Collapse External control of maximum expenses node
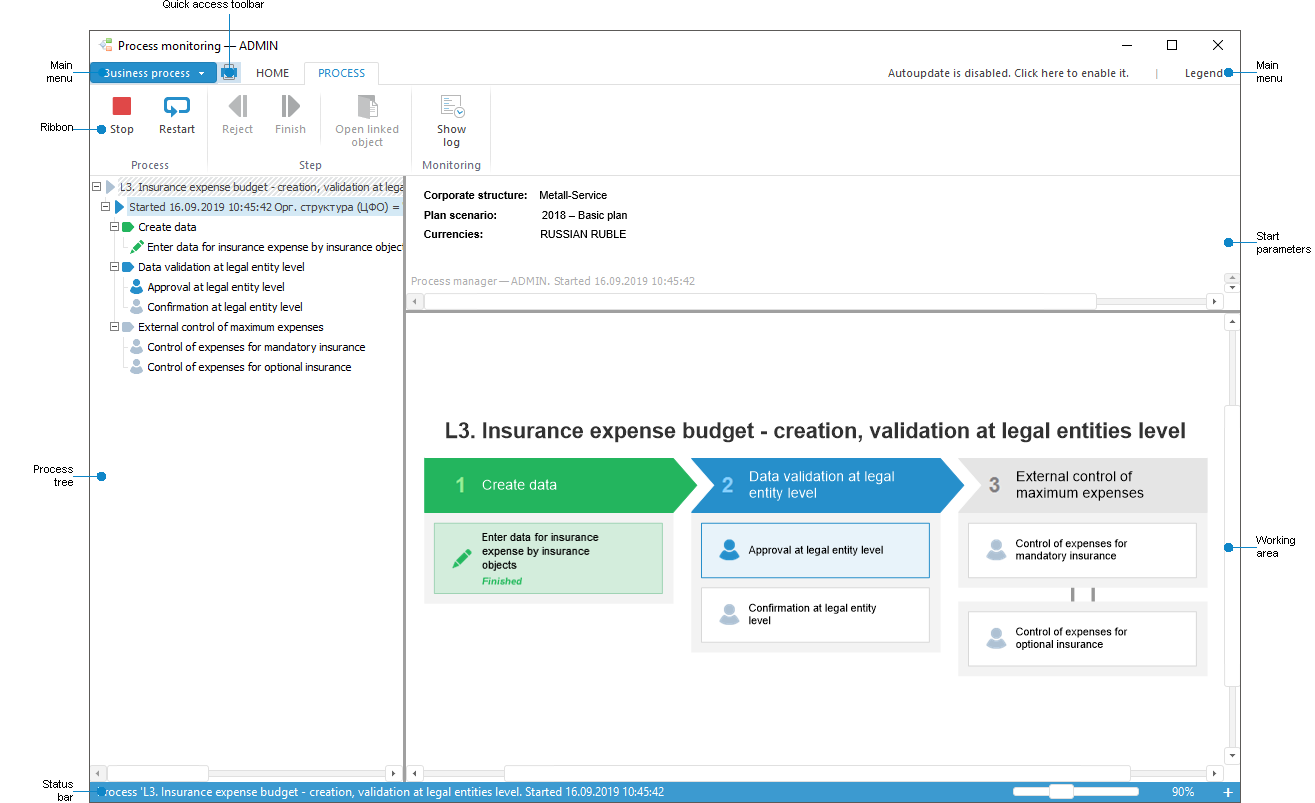Viewport: 1315px width, 803px height. tap(115, 327)
